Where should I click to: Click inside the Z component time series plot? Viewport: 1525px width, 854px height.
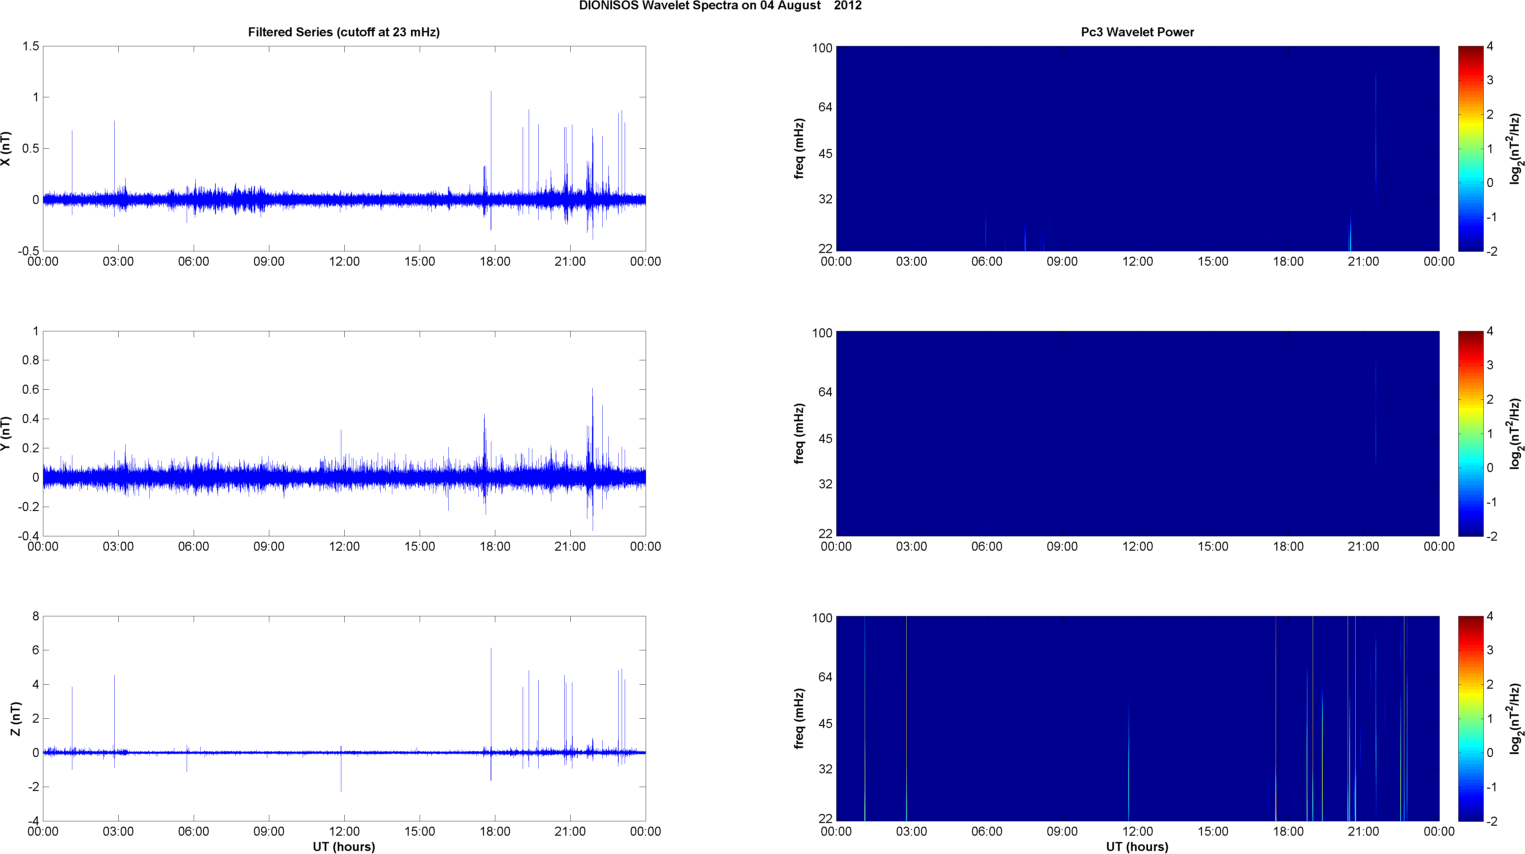tap(344, 718)
